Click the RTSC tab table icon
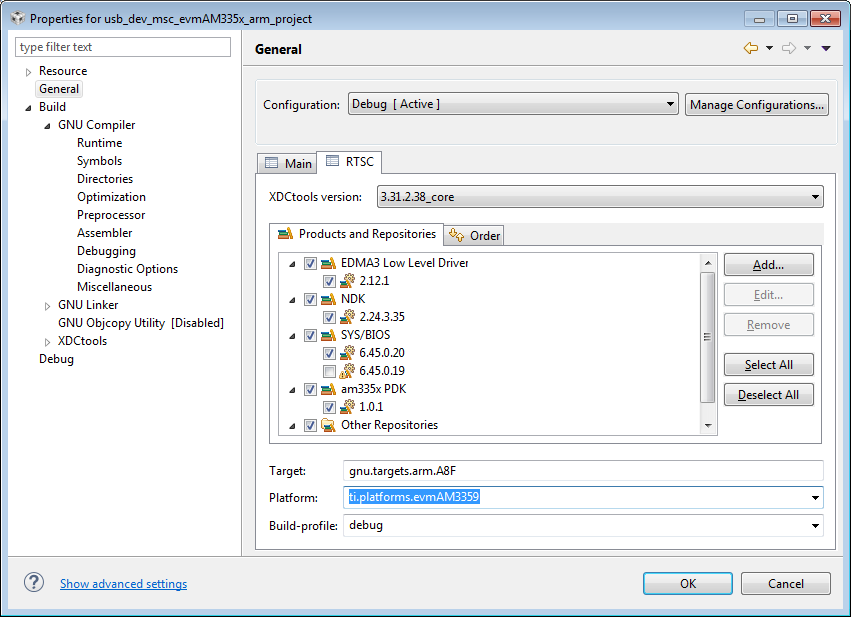851x617 pixels. [332, 161]
